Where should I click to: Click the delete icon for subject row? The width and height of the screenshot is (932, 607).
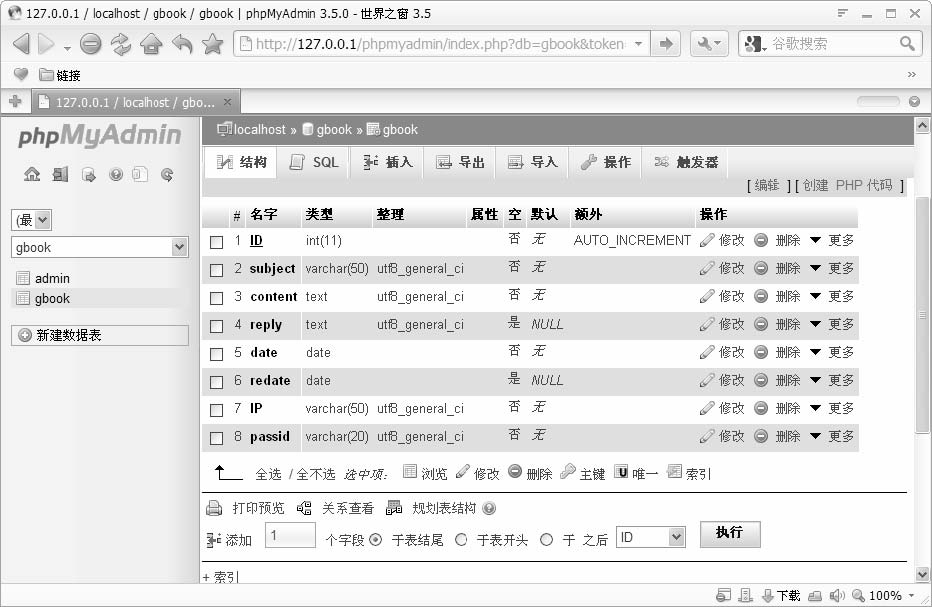761,268
